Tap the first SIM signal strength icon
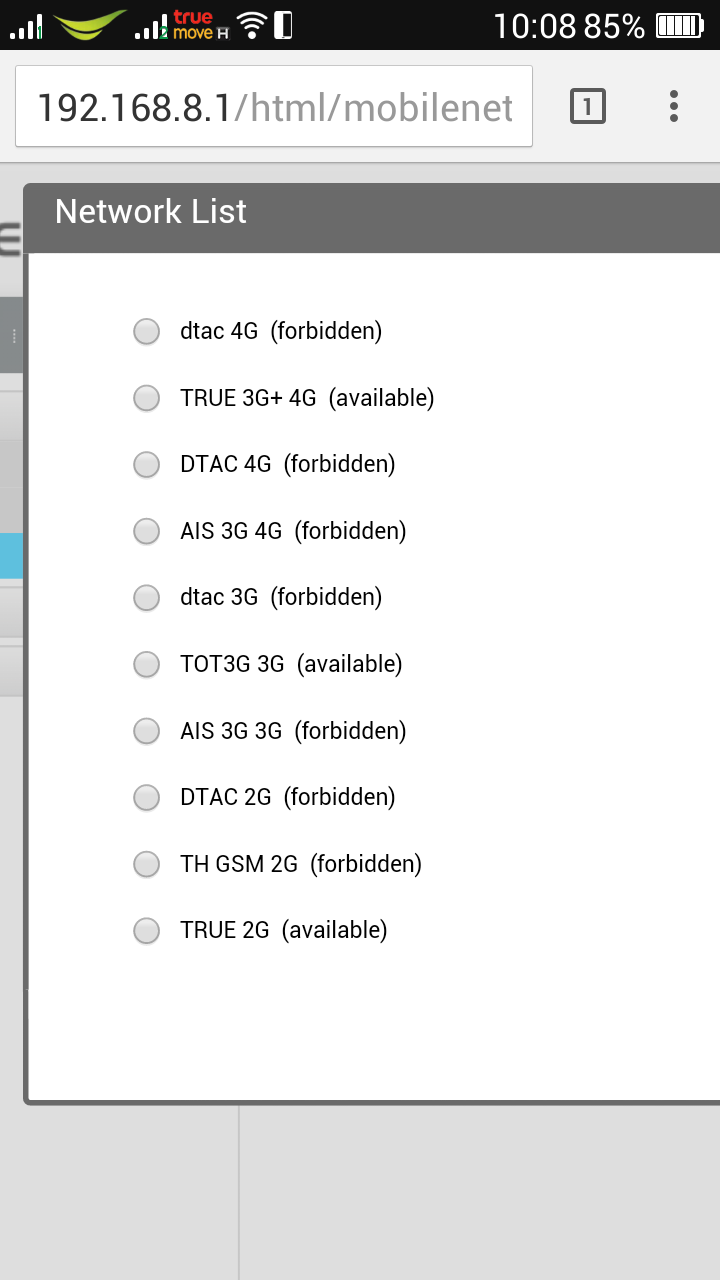This screenshot has height=1280, width=720. (27, 26)
